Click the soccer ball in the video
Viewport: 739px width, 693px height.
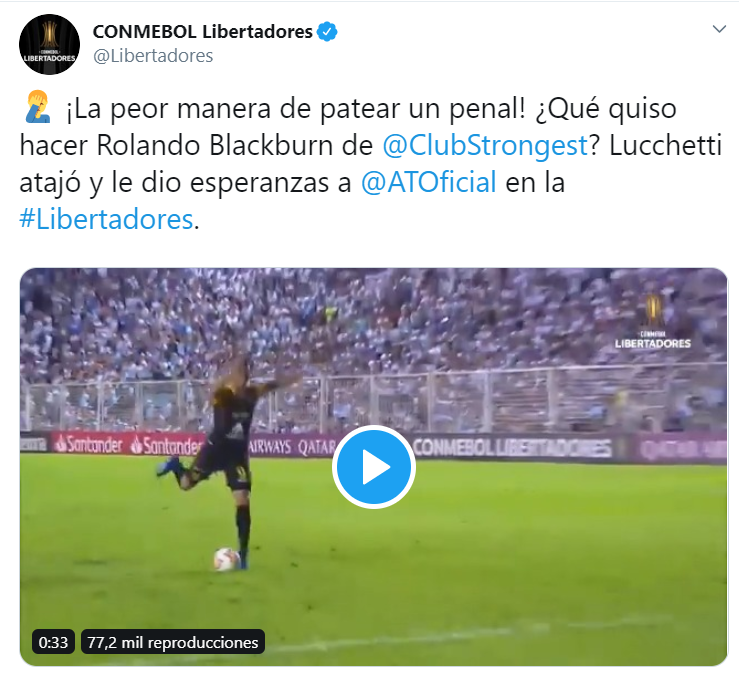click(x=227, y=559)
